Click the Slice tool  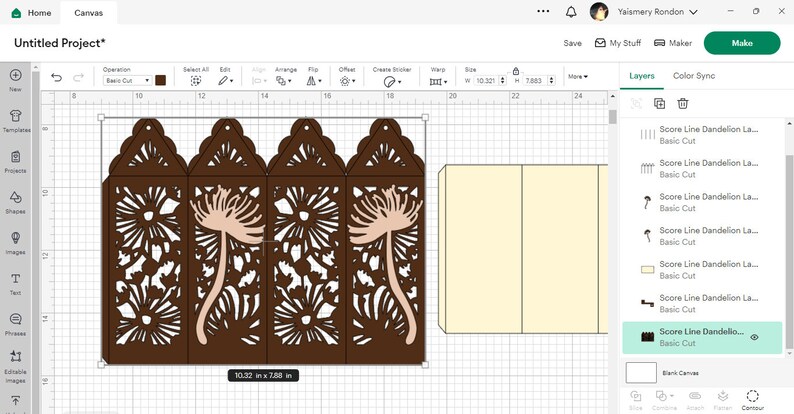click(636, 400)
